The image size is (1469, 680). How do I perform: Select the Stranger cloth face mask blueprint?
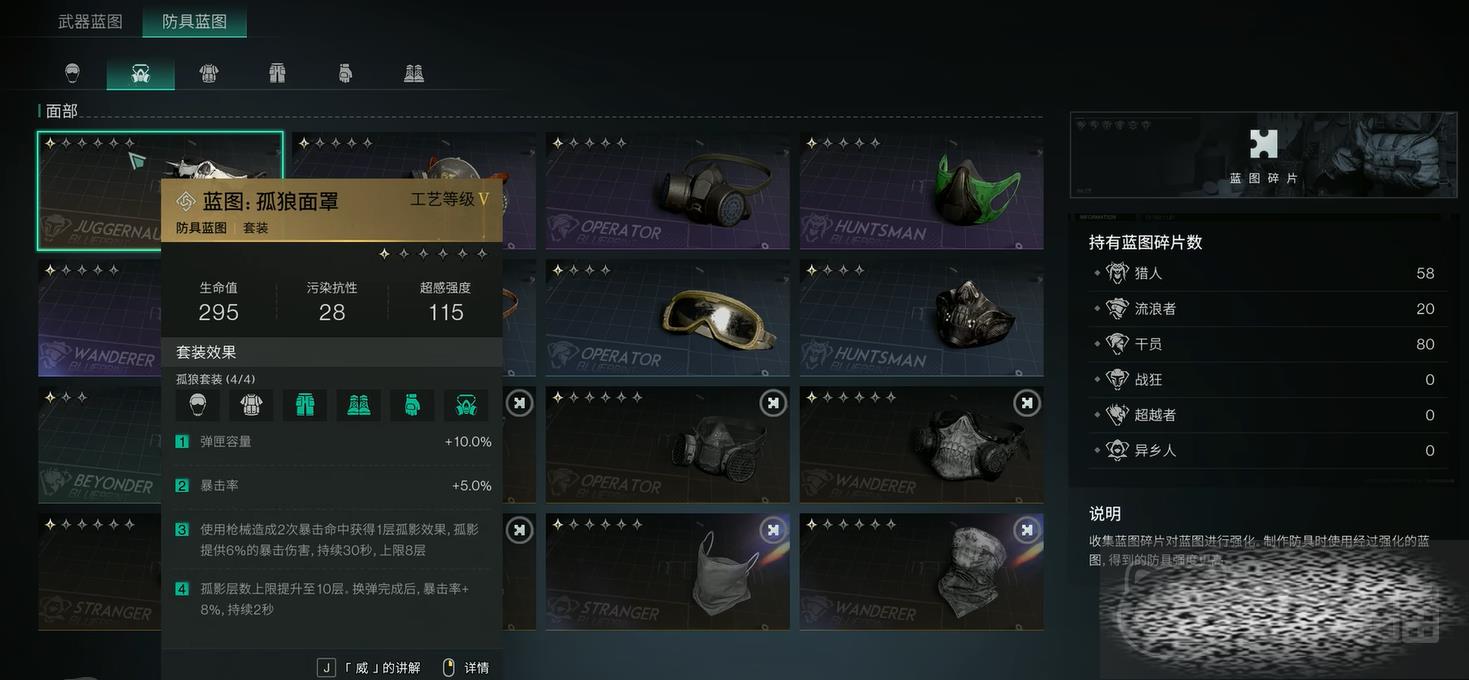click(667, 572)
